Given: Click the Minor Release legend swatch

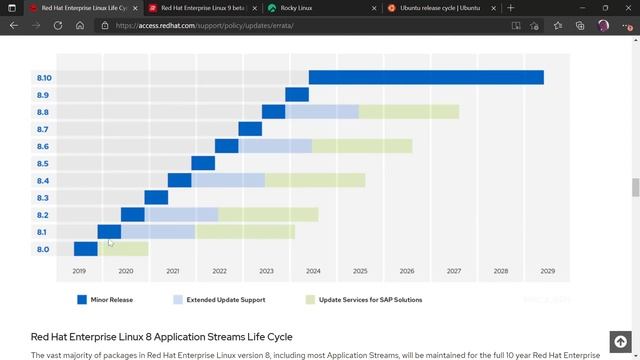Looking at the screenshot, I should point(82,300).
